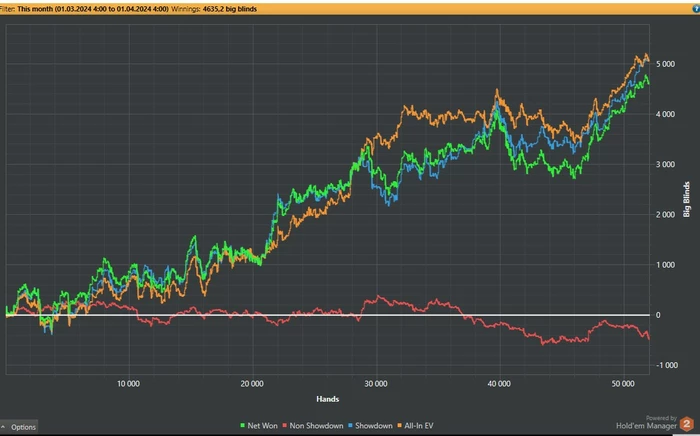Click the filter text 'This month' date range
Viewport: 700px width, 436px height.
pyautogui.click(x=93, y=9)
